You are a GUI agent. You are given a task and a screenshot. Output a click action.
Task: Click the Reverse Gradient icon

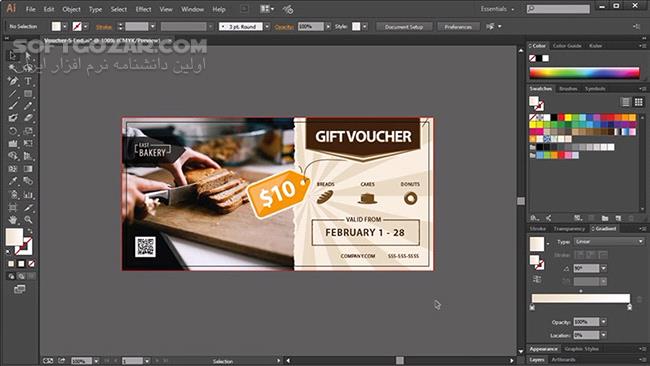point(537,279)
